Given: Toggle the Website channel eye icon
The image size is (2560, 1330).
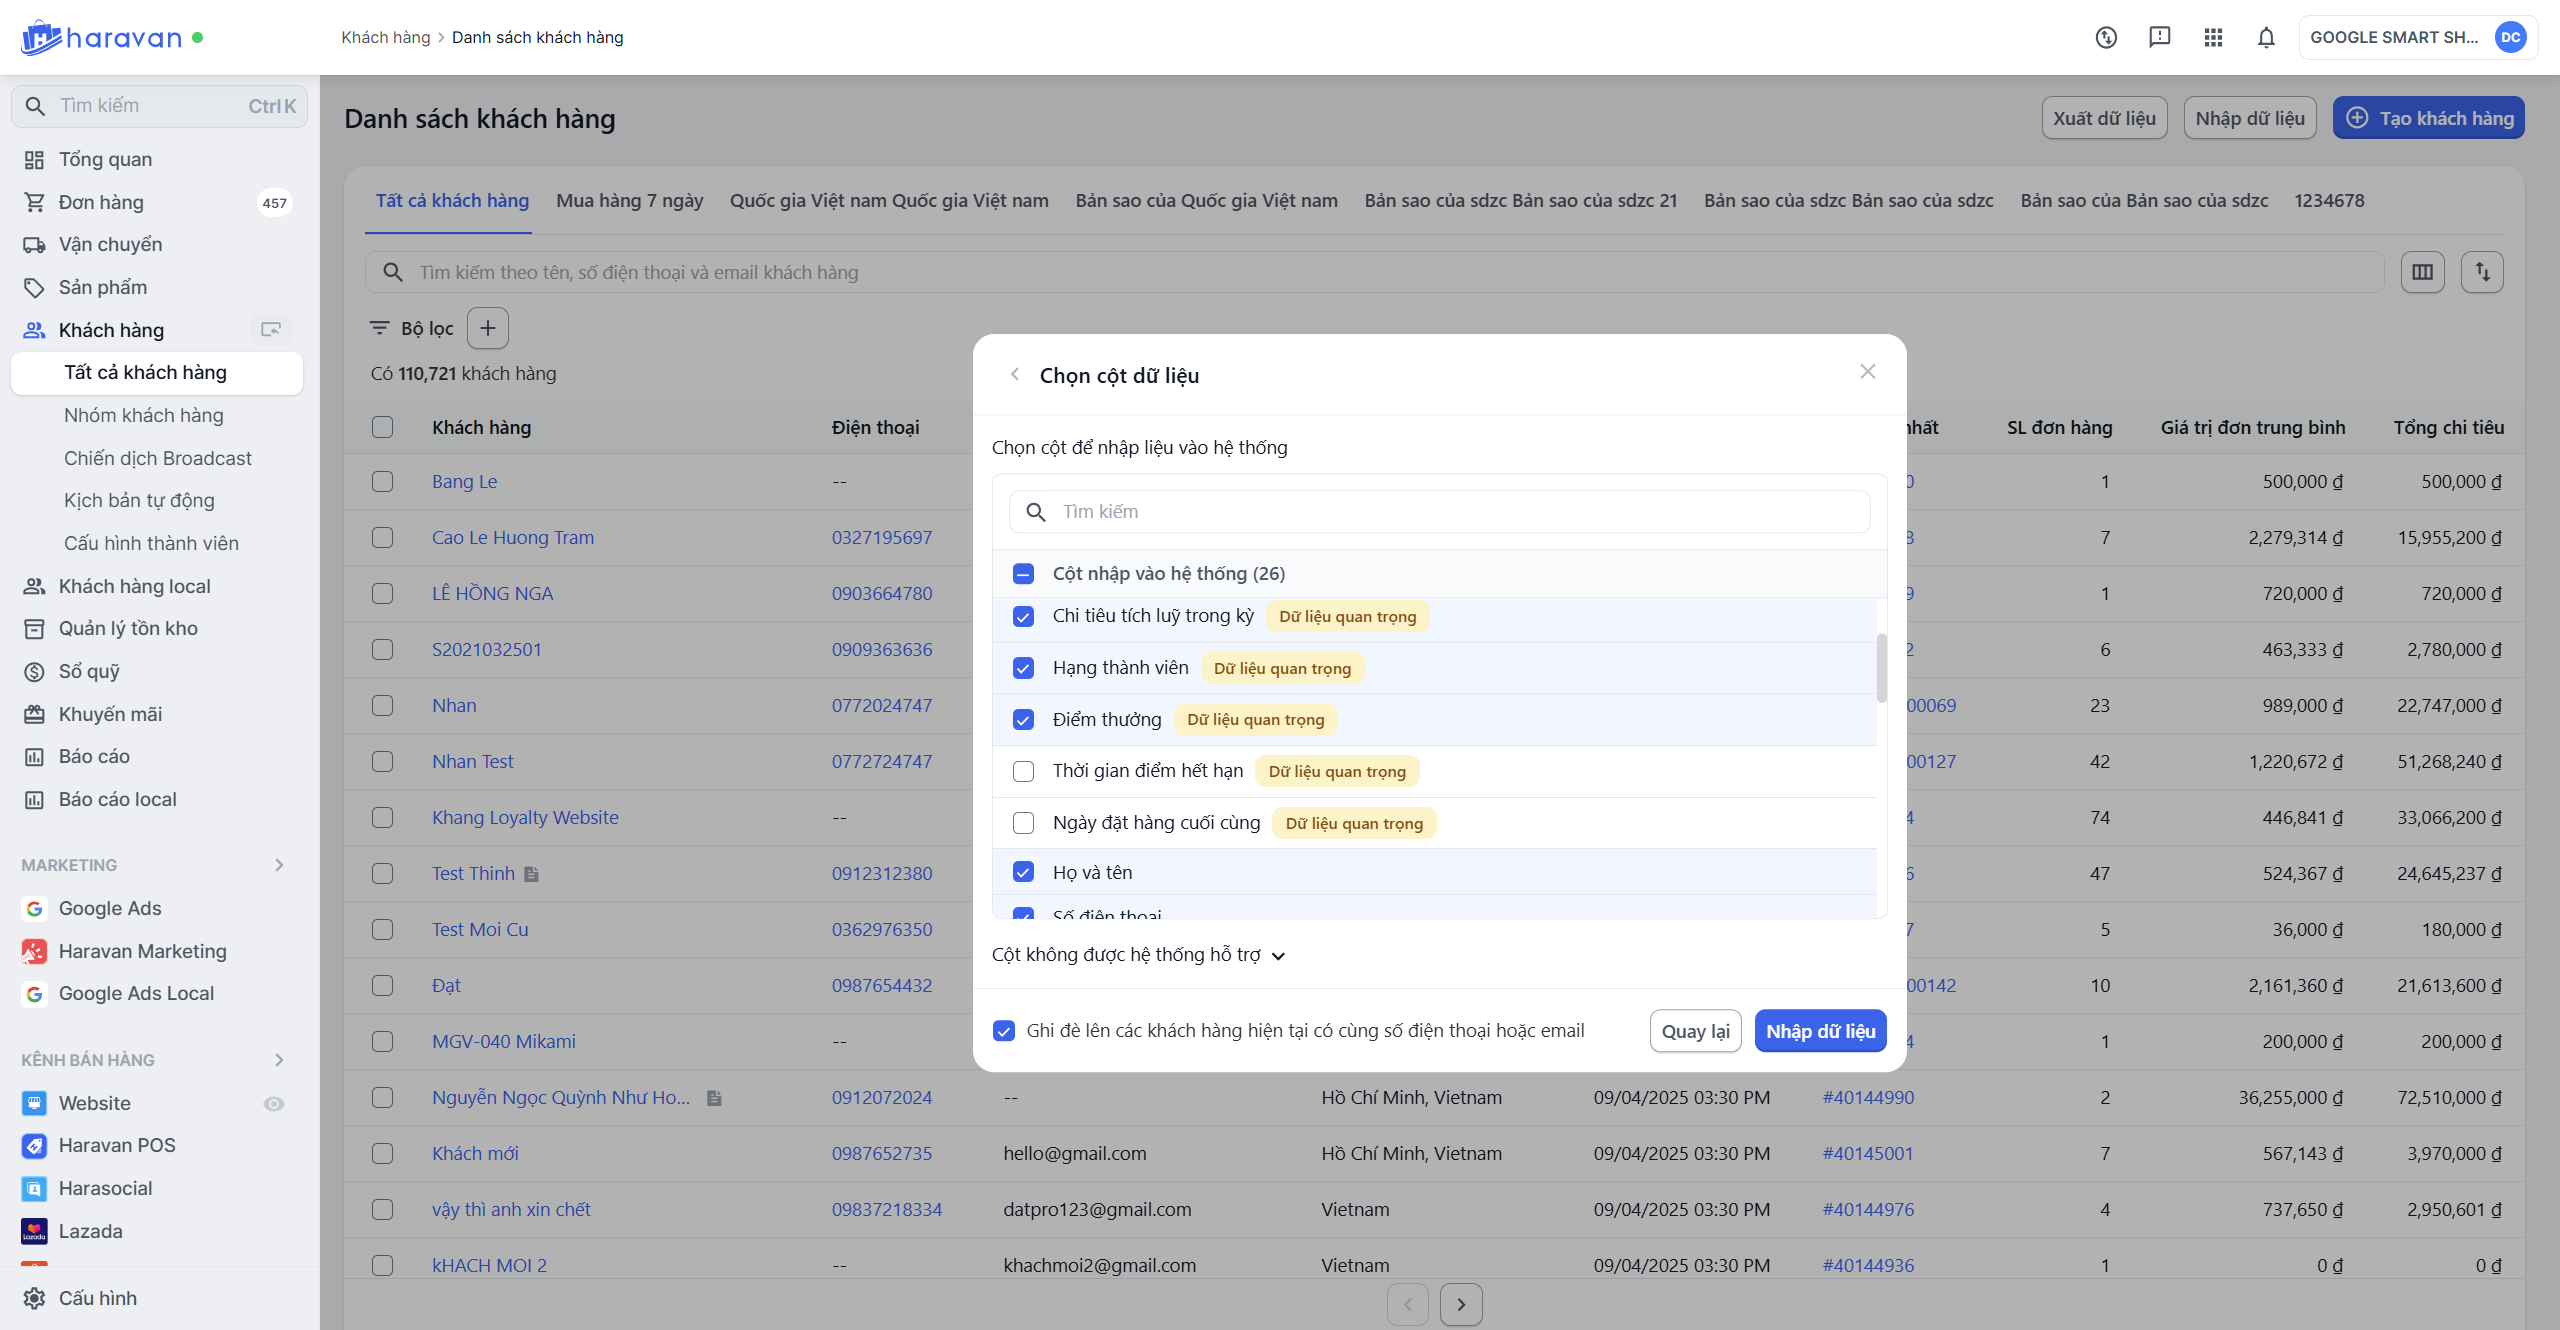Looking at the screenshot, I should (274, 1103).
